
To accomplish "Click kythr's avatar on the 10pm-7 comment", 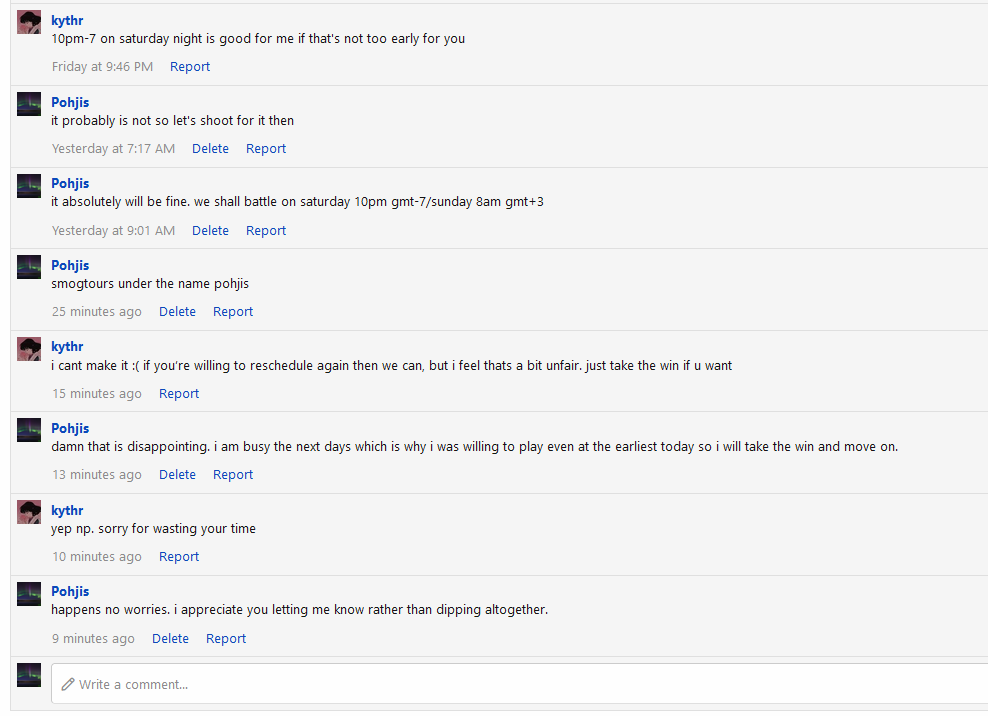I will (29, 22).
